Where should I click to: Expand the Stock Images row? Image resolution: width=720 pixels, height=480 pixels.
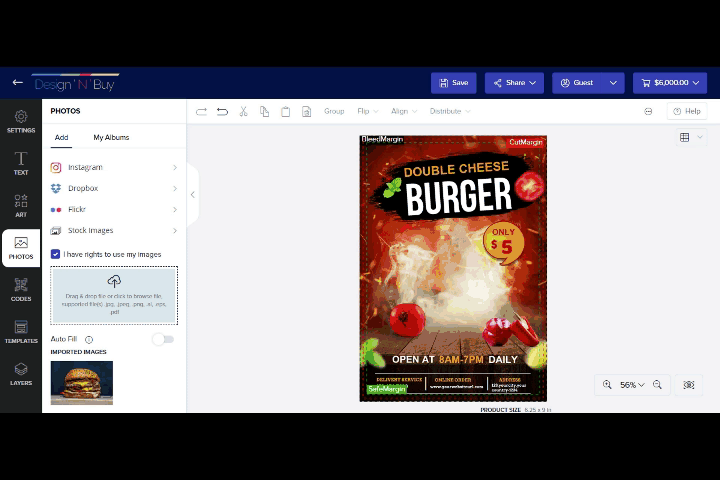pos(114,230)
